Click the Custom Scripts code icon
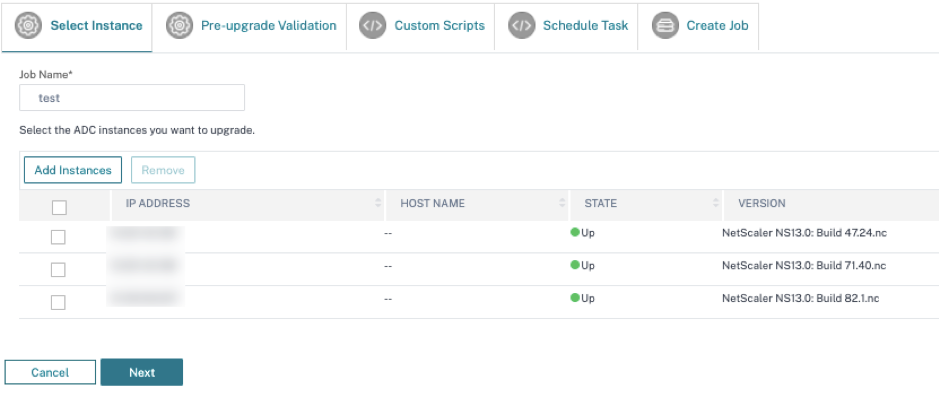 372,26
